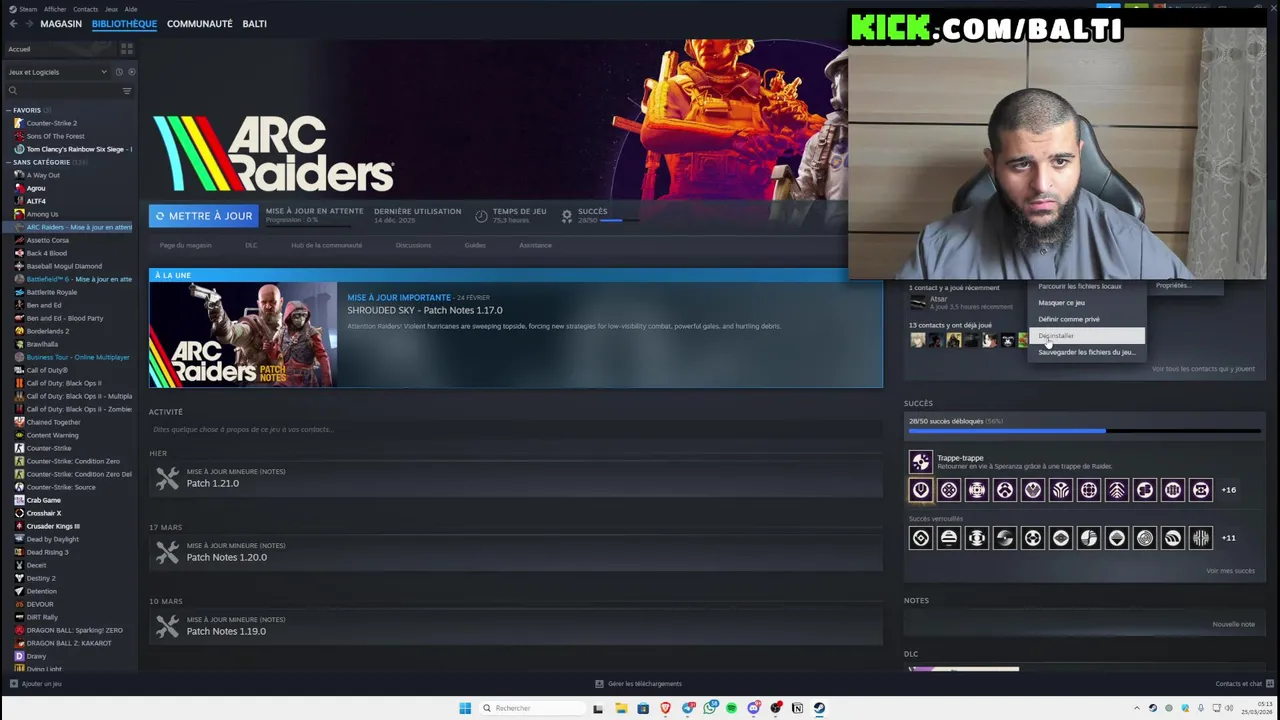The image size is (1280, 720).
Task: Open the Jeux et Logiciels dropdown
Action: click(x=57, y=72)
